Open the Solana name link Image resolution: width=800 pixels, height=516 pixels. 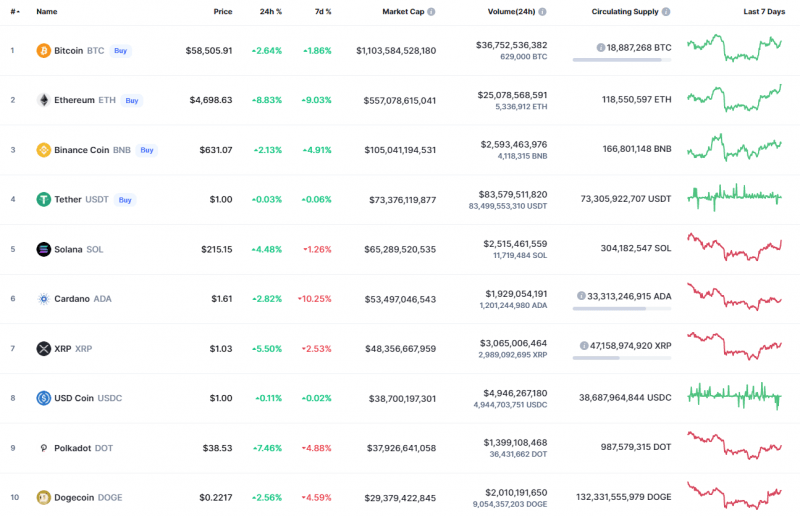click(68, 250)
